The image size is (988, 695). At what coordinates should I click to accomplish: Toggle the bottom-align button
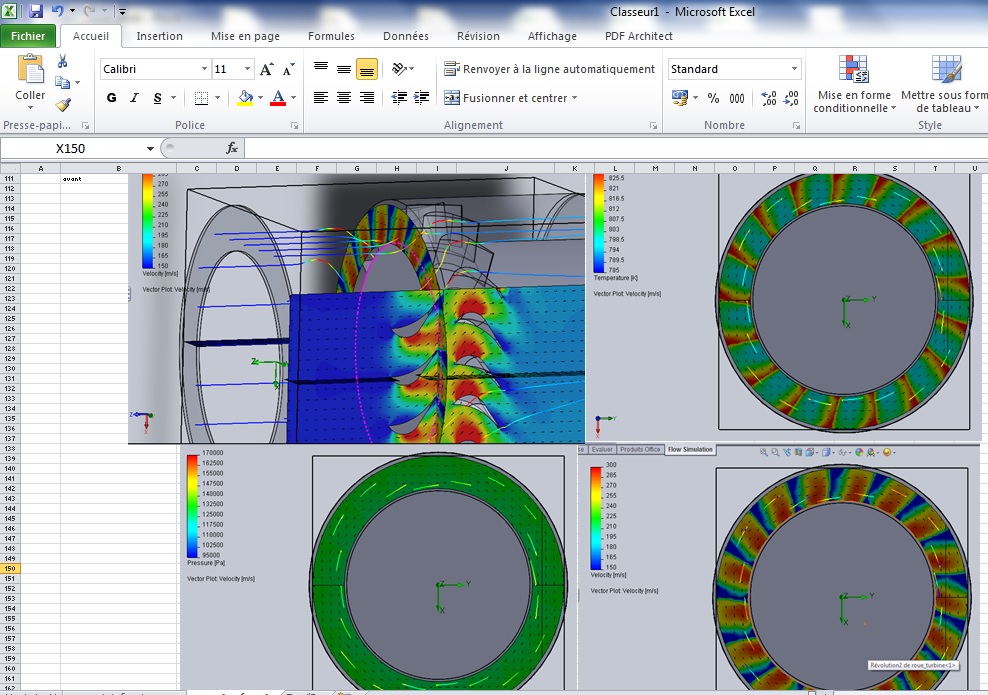coord(367,69)
